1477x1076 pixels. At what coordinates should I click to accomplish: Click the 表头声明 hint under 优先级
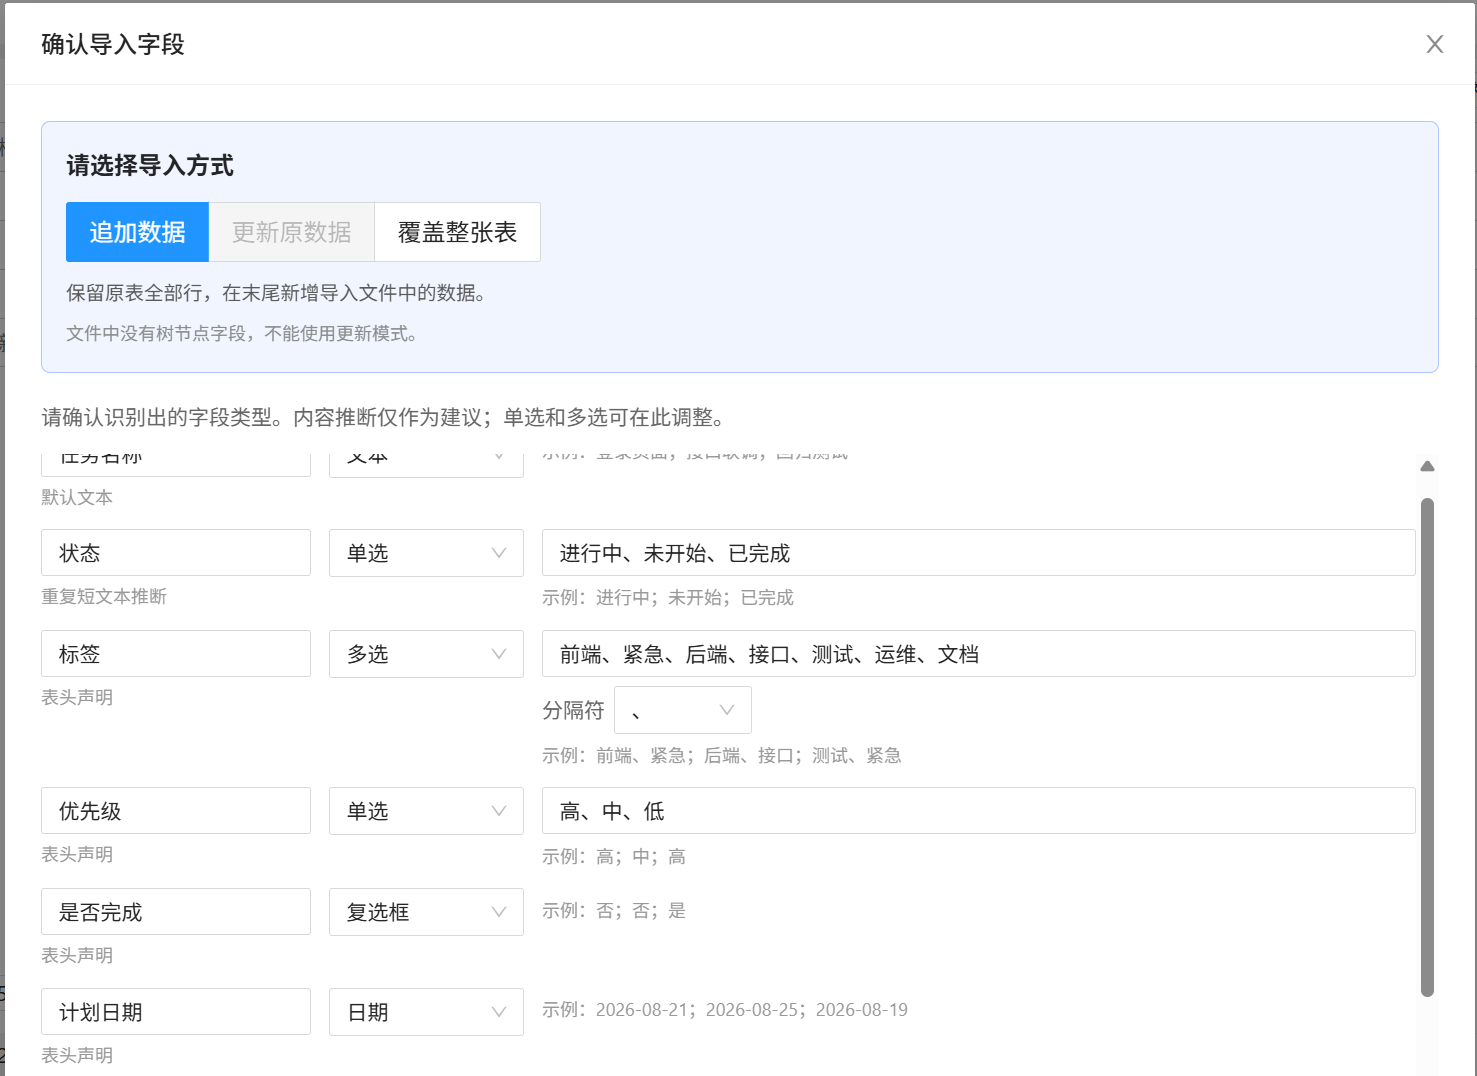(x=77, y=854)
